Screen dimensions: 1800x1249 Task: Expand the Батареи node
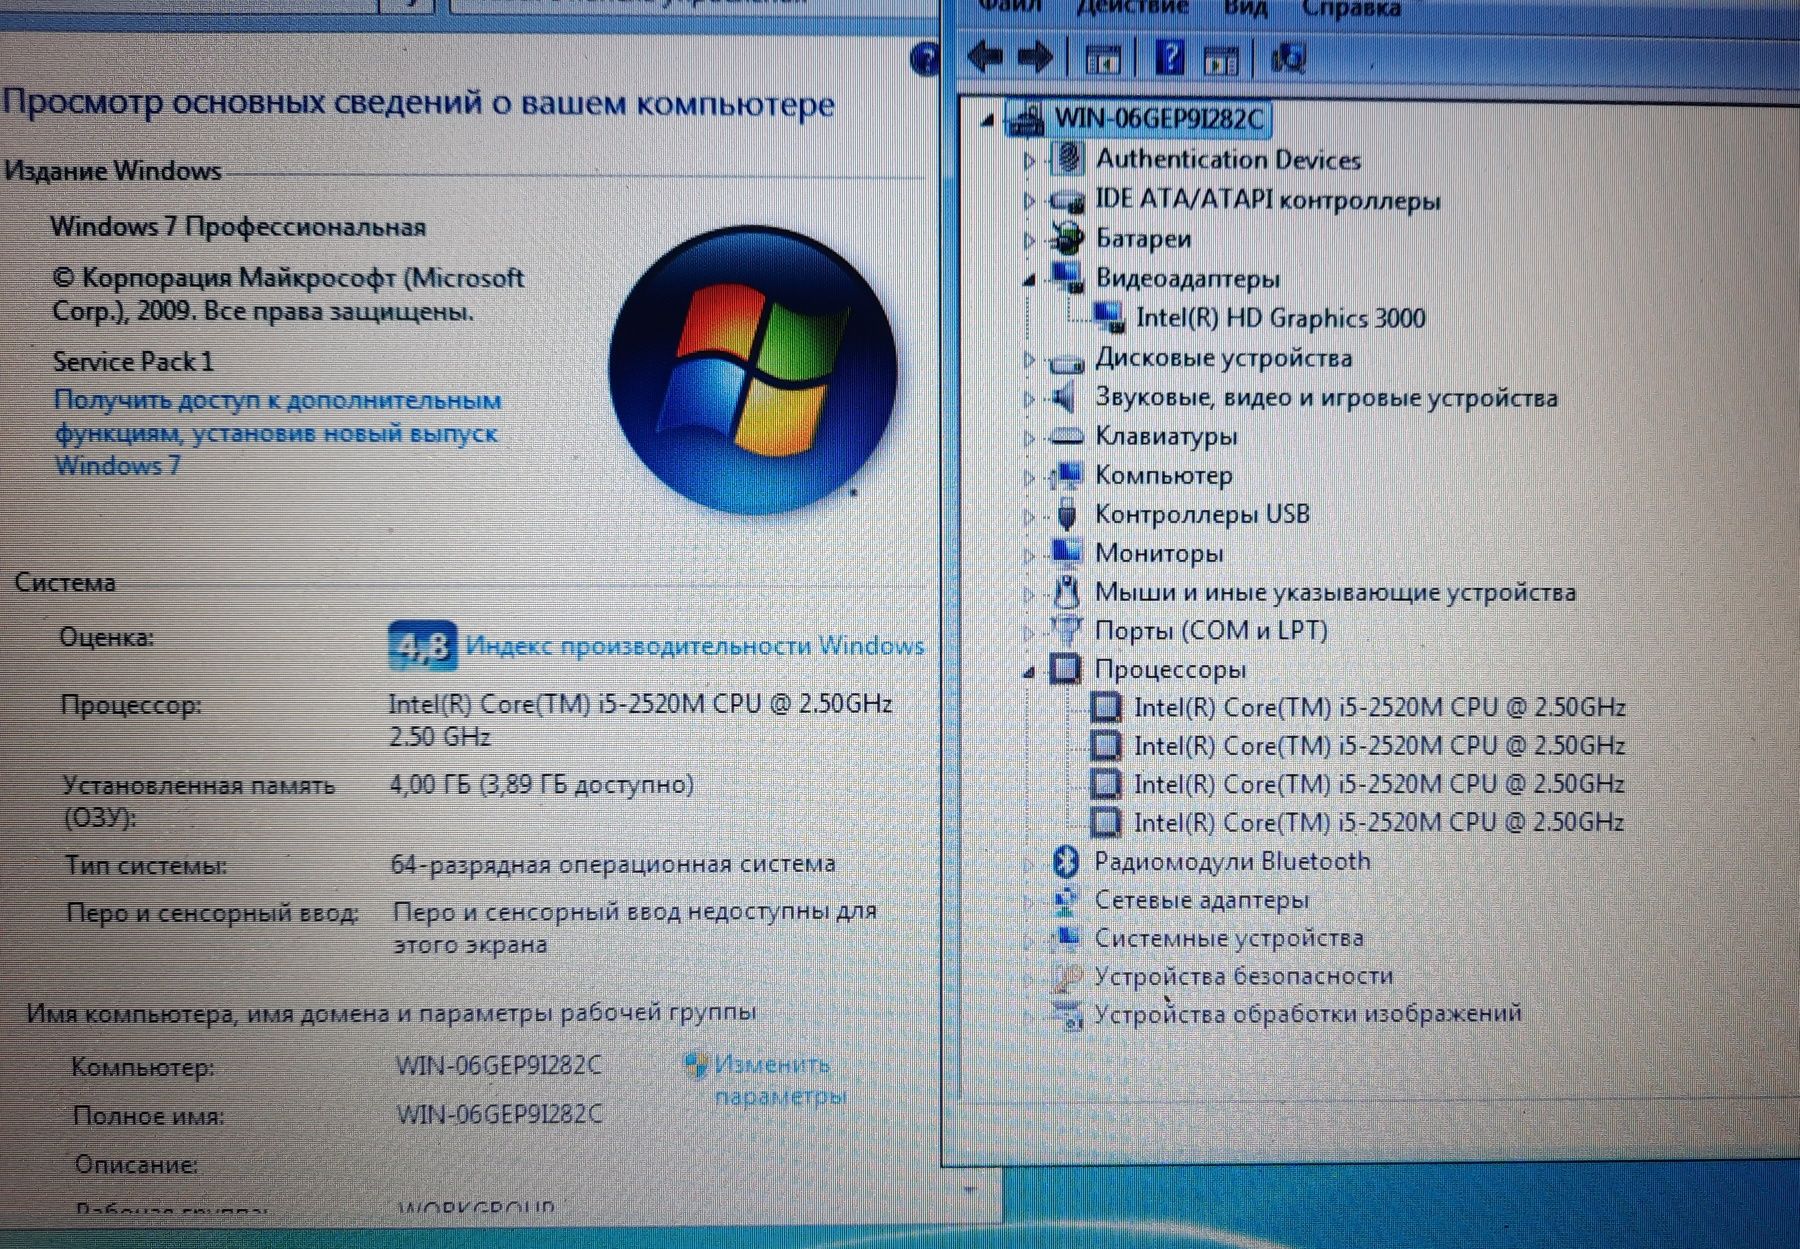pos(1029,240)
